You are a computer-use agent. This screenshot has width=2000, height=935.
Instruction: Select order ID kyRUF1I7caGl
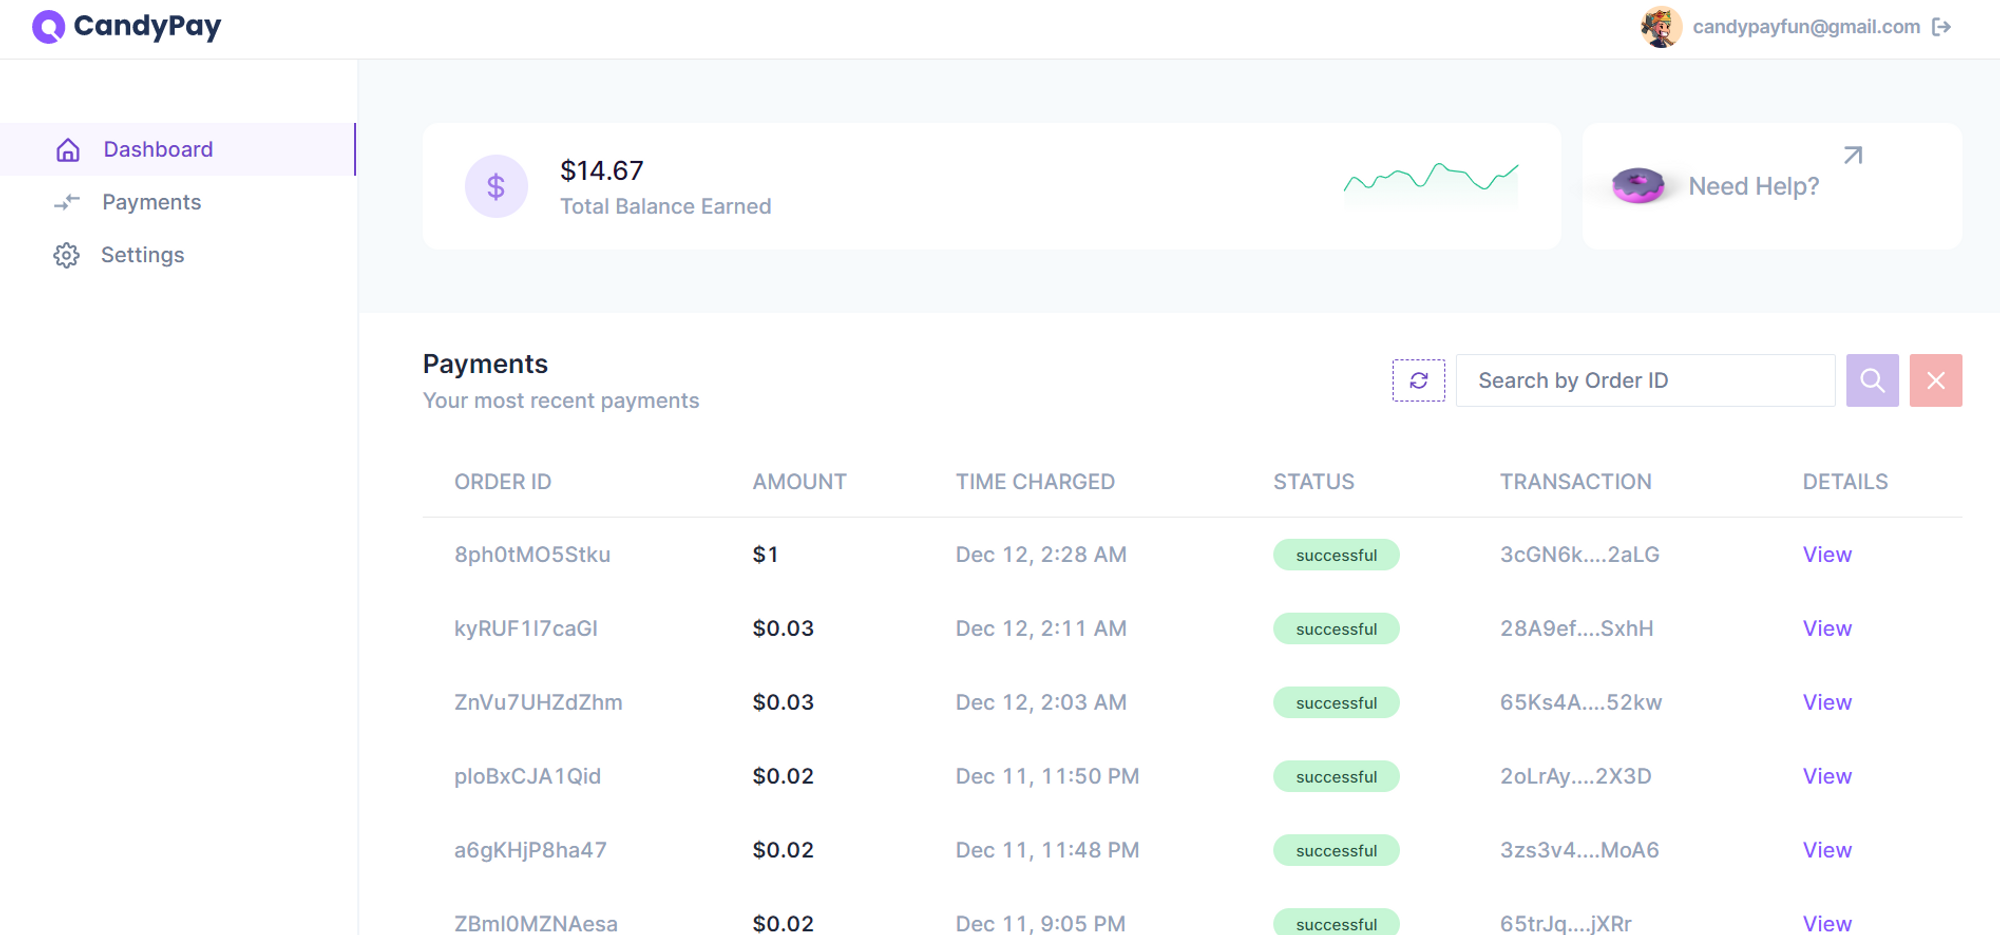click(526, 628)
